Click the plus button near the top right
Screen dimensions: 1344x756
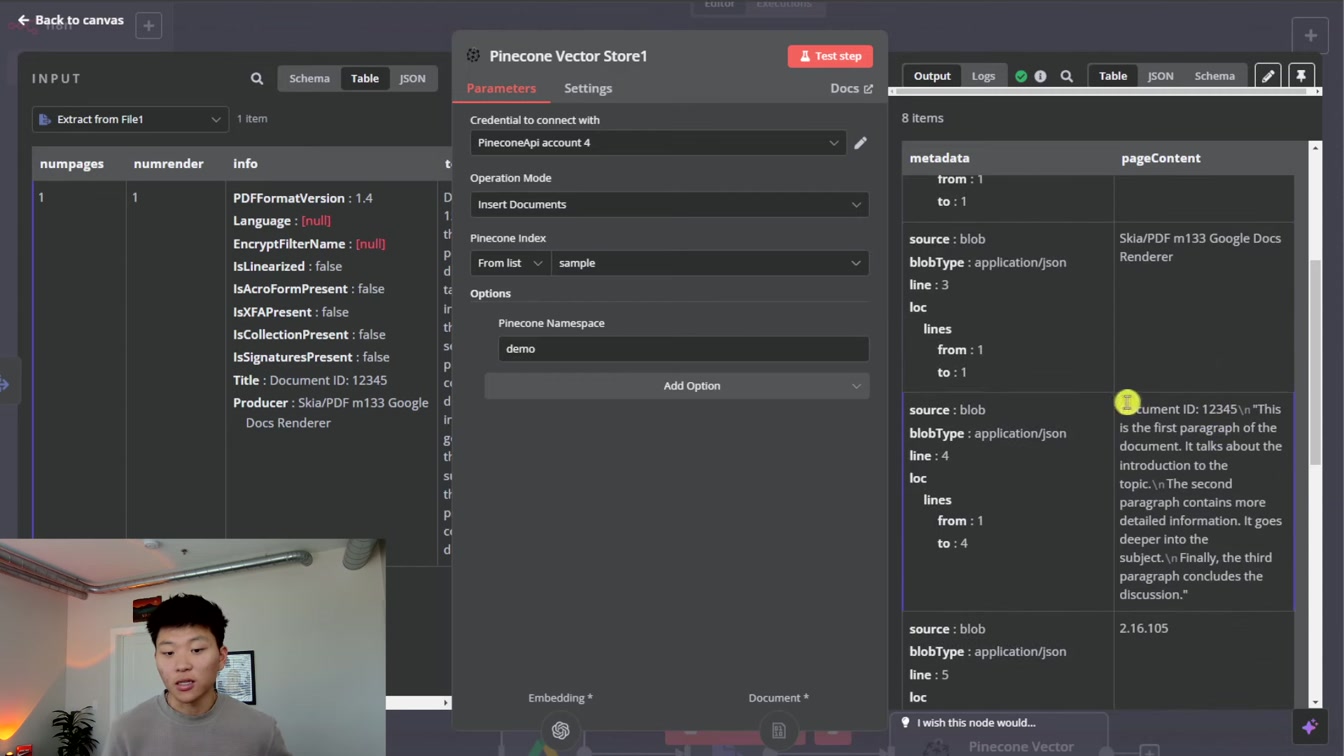(1310, 35)
